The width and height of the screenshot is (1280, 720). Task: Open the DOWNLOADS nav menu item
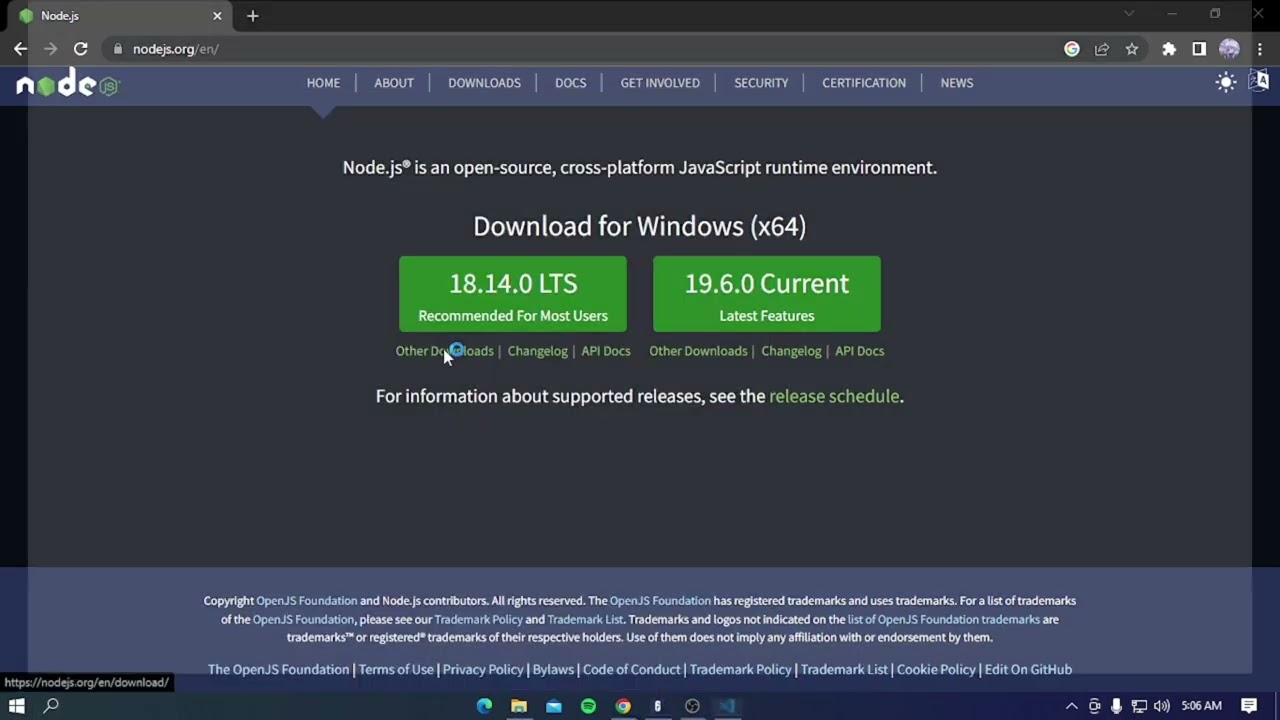(x=484, y=83)
